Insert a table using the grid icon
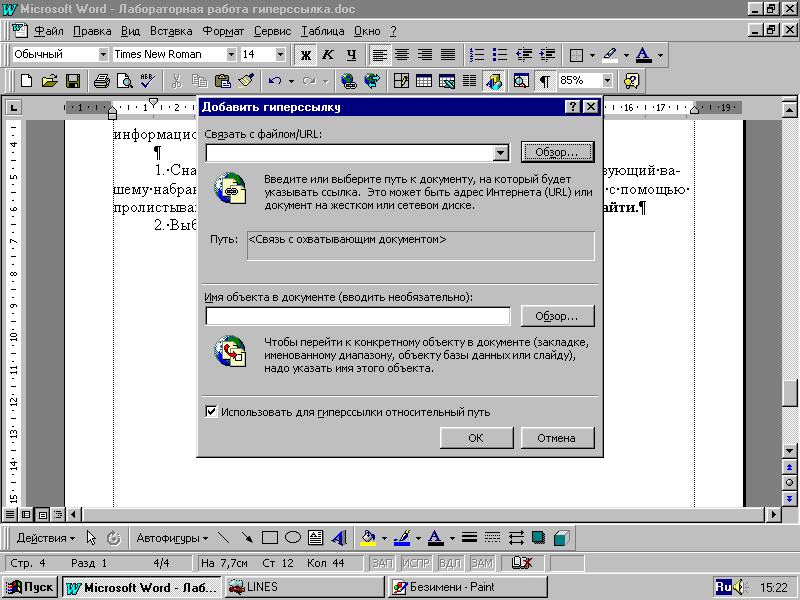Viewport: 800px width, 600px height. 424,81
